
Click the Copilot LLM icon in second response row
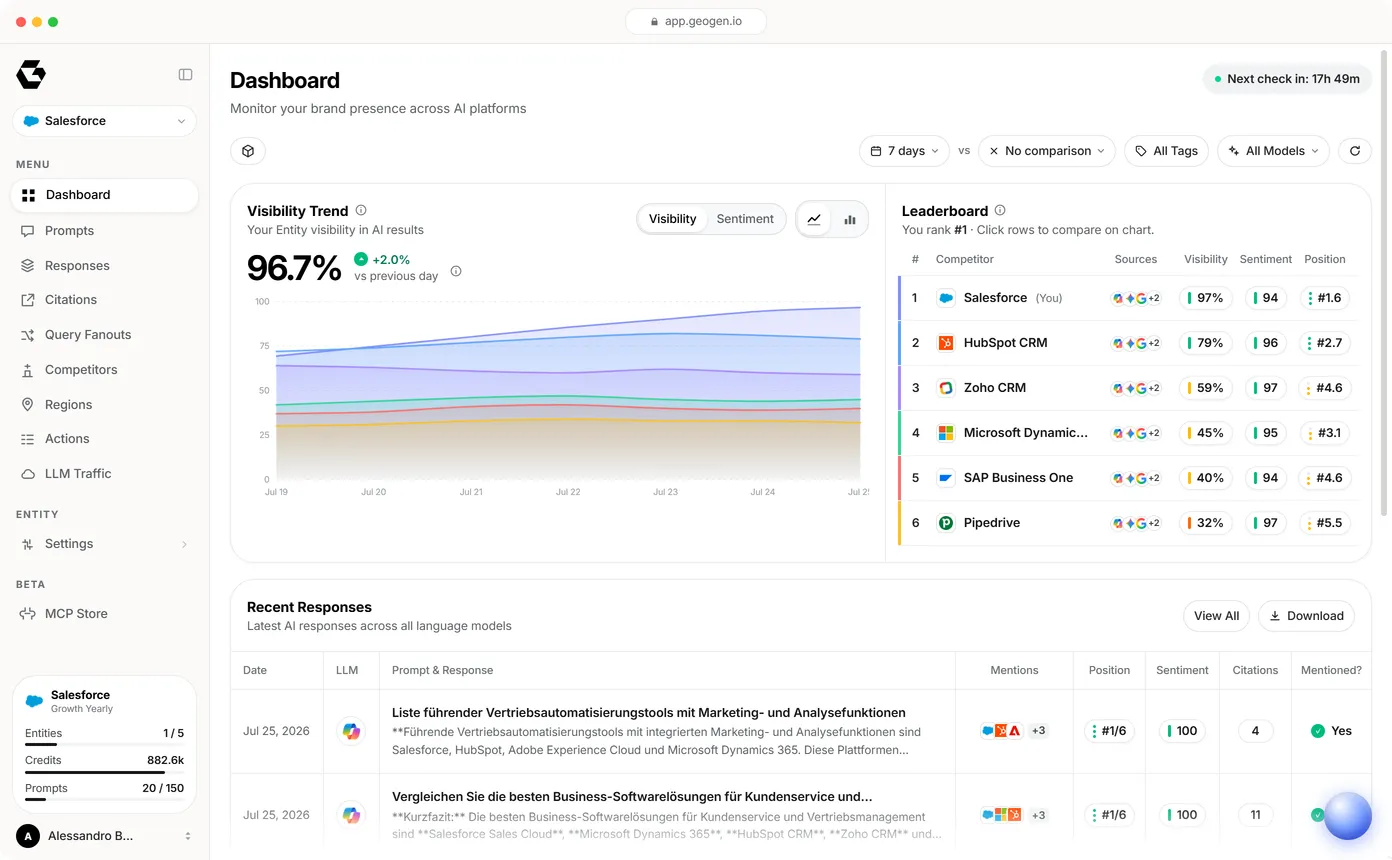351,815
